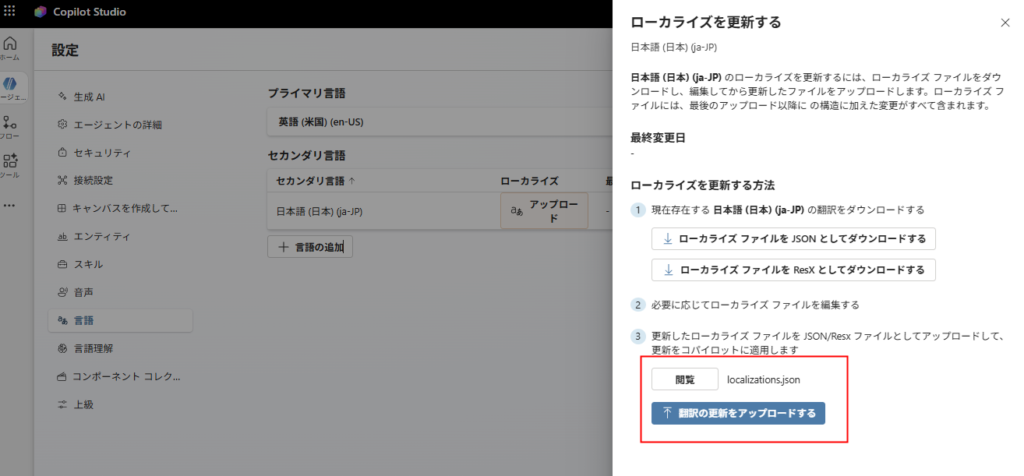Click the 言語の追加 button
Screen dimensions: 1024x476
coord(310,246)
